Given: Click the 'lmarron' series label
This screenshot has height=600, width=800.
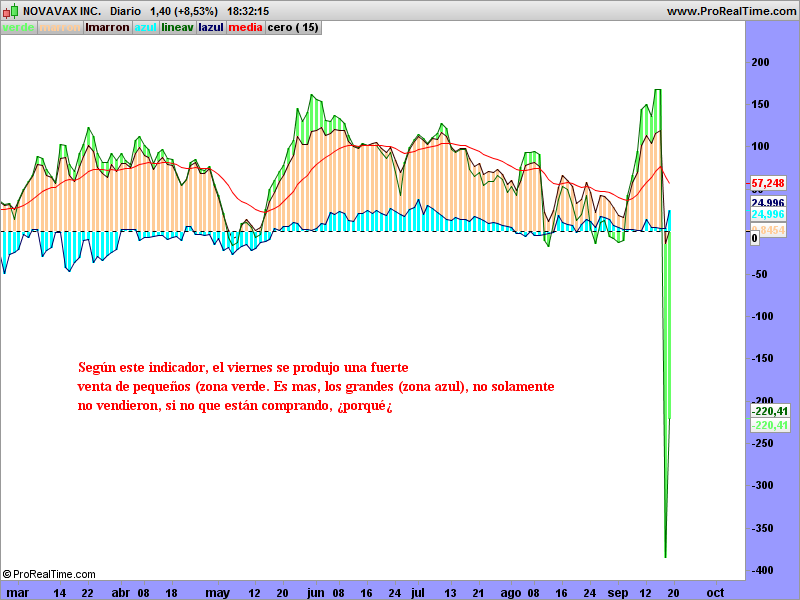Looking at the screenshot, I should pos(108,27).
